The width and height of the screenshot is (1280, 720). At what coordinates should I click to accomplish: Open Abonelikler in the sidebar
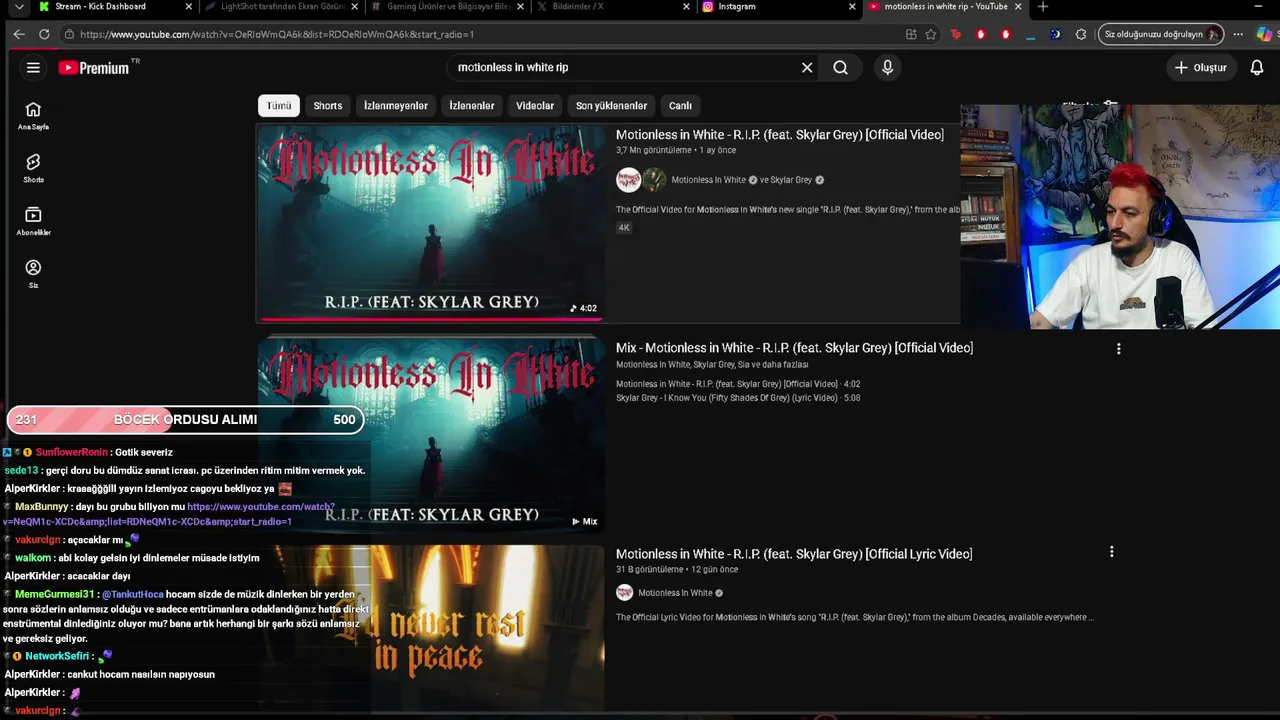[33, 221]
